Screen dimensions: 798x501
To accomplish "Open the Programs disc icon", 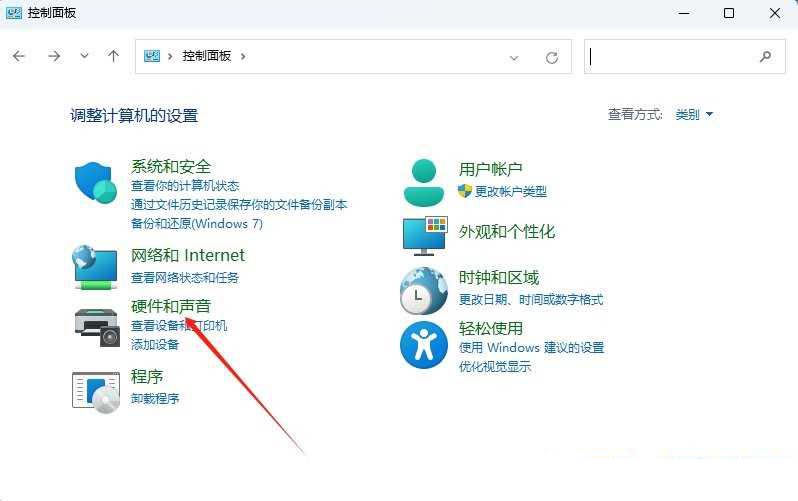I will point(96,390).
